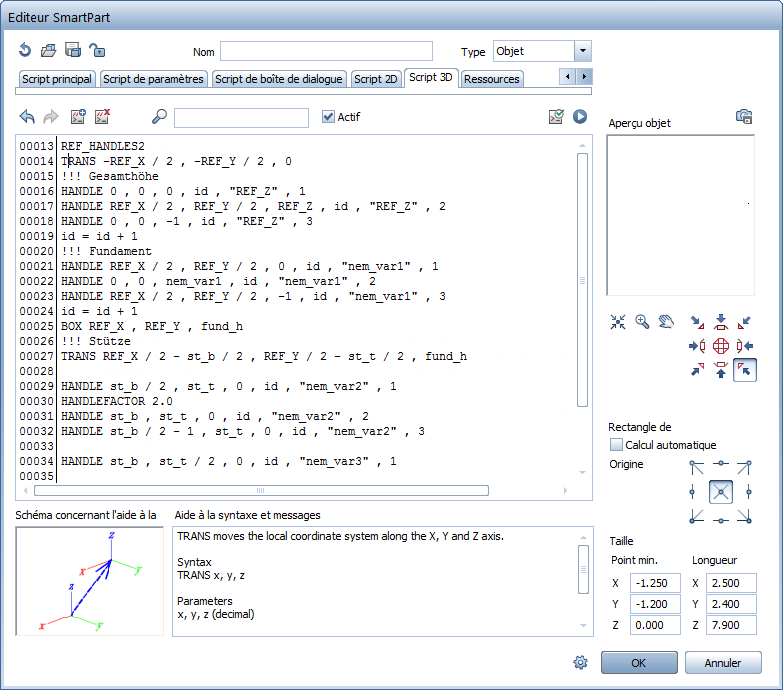Click the script editor vertical scrollbar
Viewport: 783px width, 690px height.
[x=582, y=280]
